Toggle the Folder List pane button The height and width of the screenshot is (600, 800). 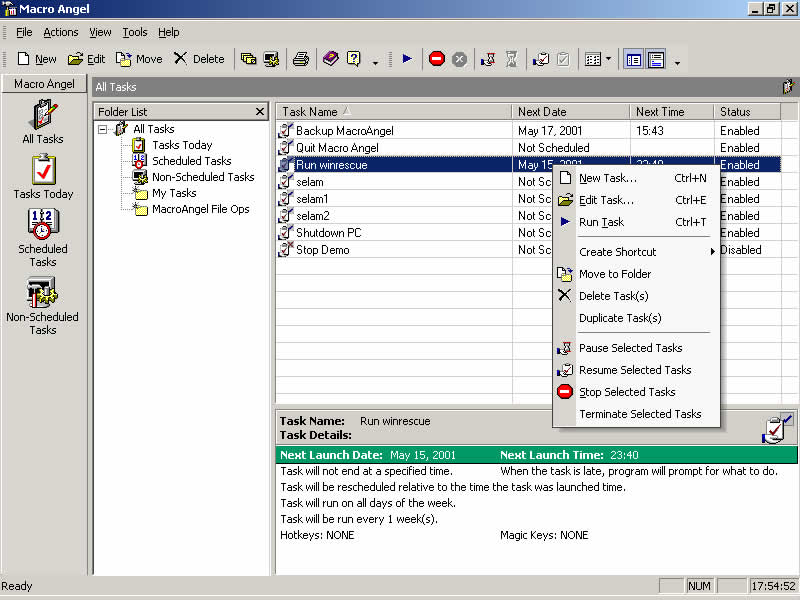pos(634,59)
